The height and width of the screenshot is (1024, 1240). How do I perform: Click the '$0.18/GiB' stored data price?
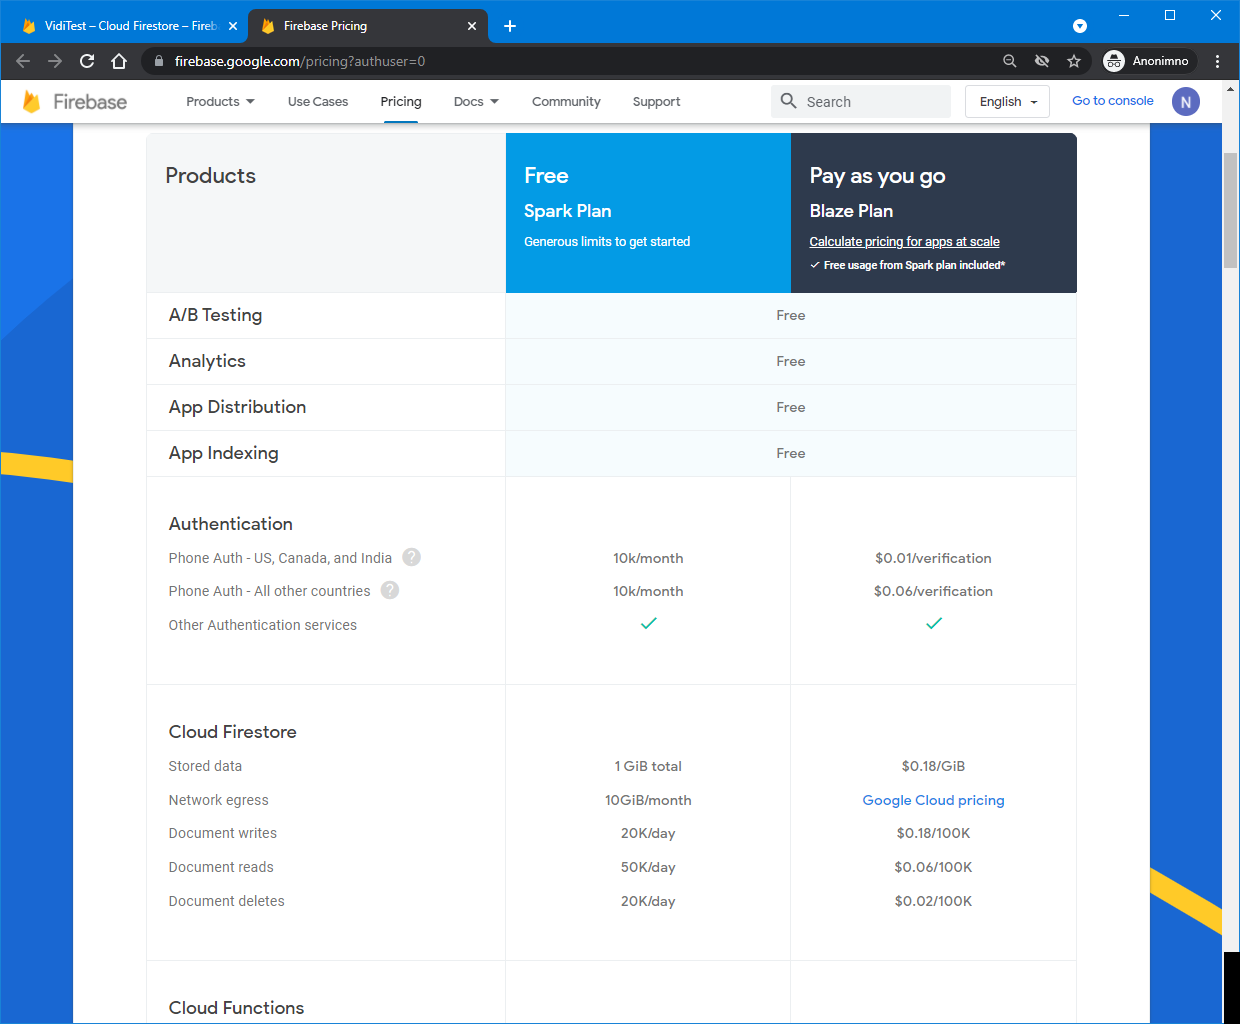click(933, 766)
